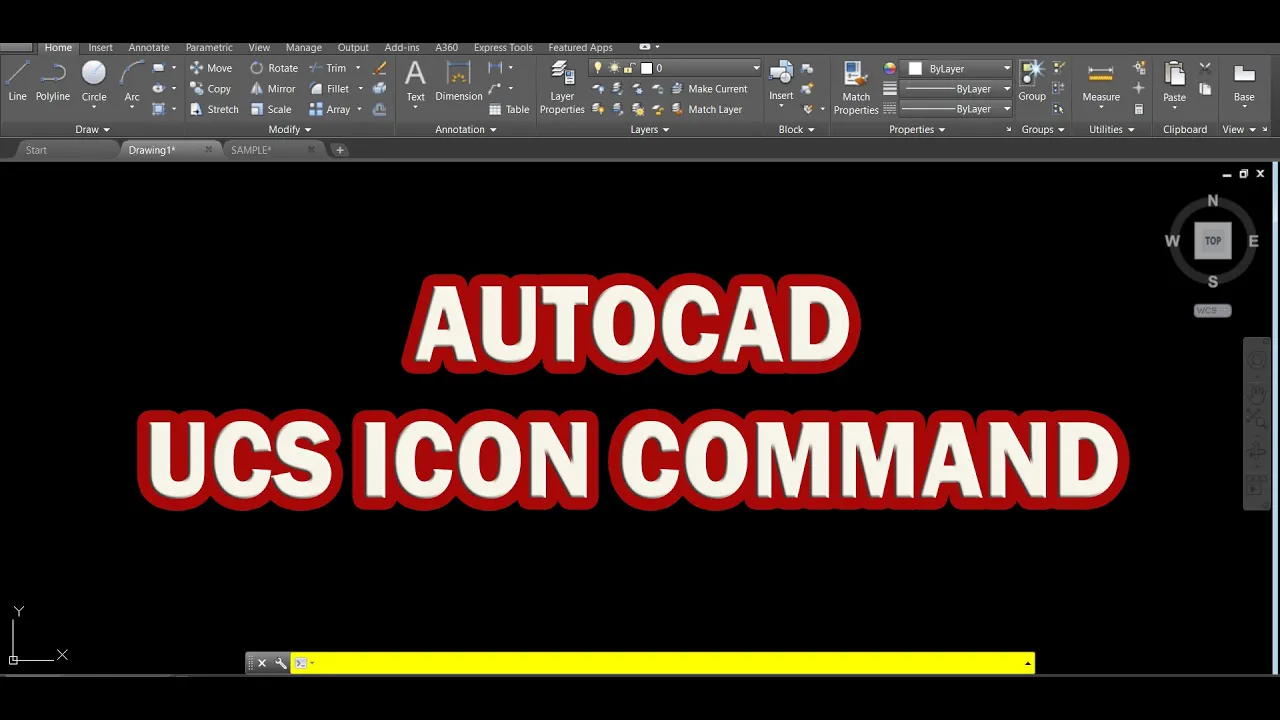Click the Group tool
The width and height of the screenshot is (1280, 720).
point(1032,81)
